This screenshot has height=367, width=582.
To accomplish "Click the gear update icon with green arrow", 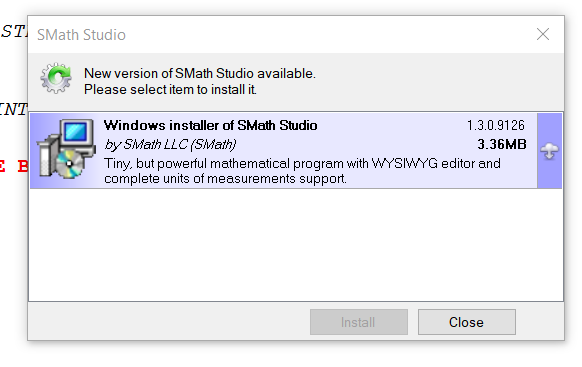I will click(56, 78).
